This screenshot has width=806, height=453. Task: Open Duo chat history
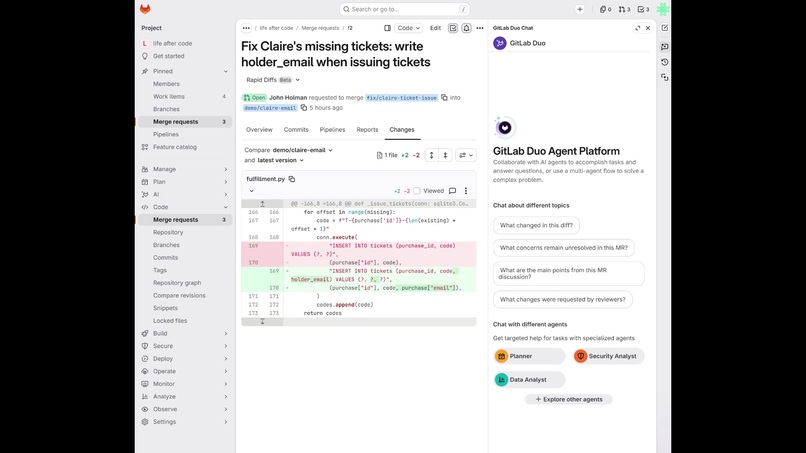click(665, 62)
